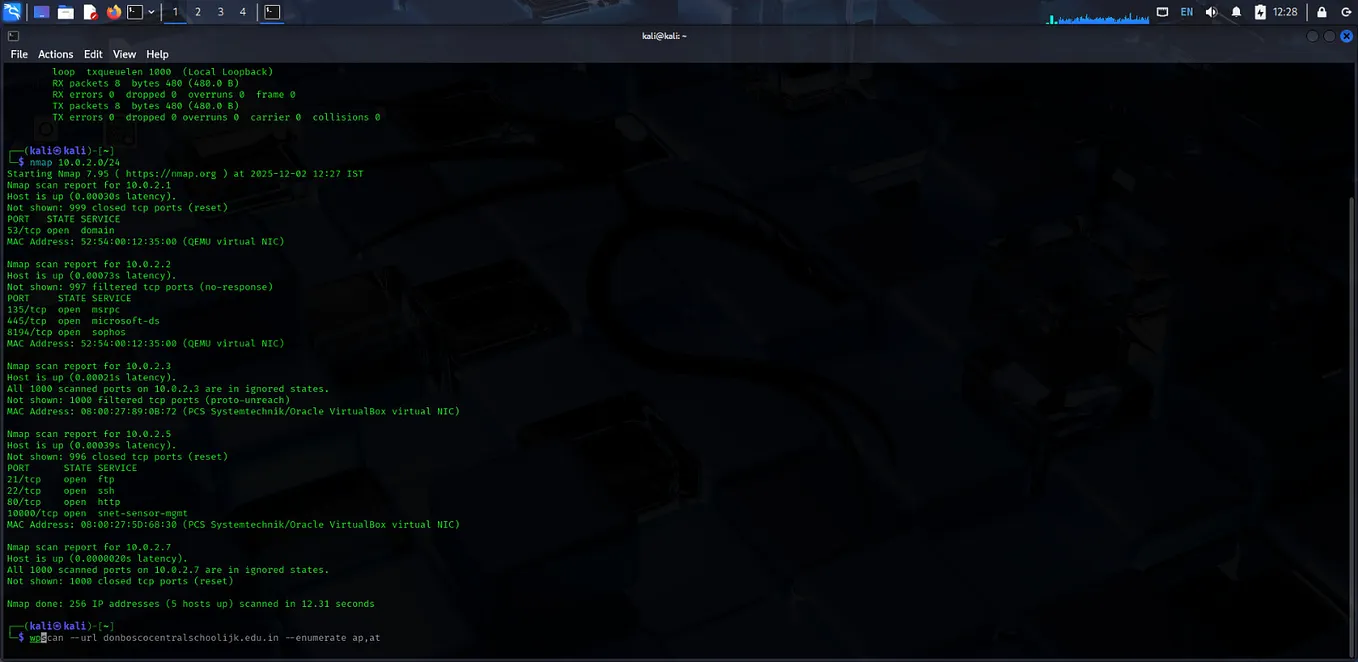This screenshot has width=1358, height=662.
Task: Switch to workspace 3
Action: 220,11
